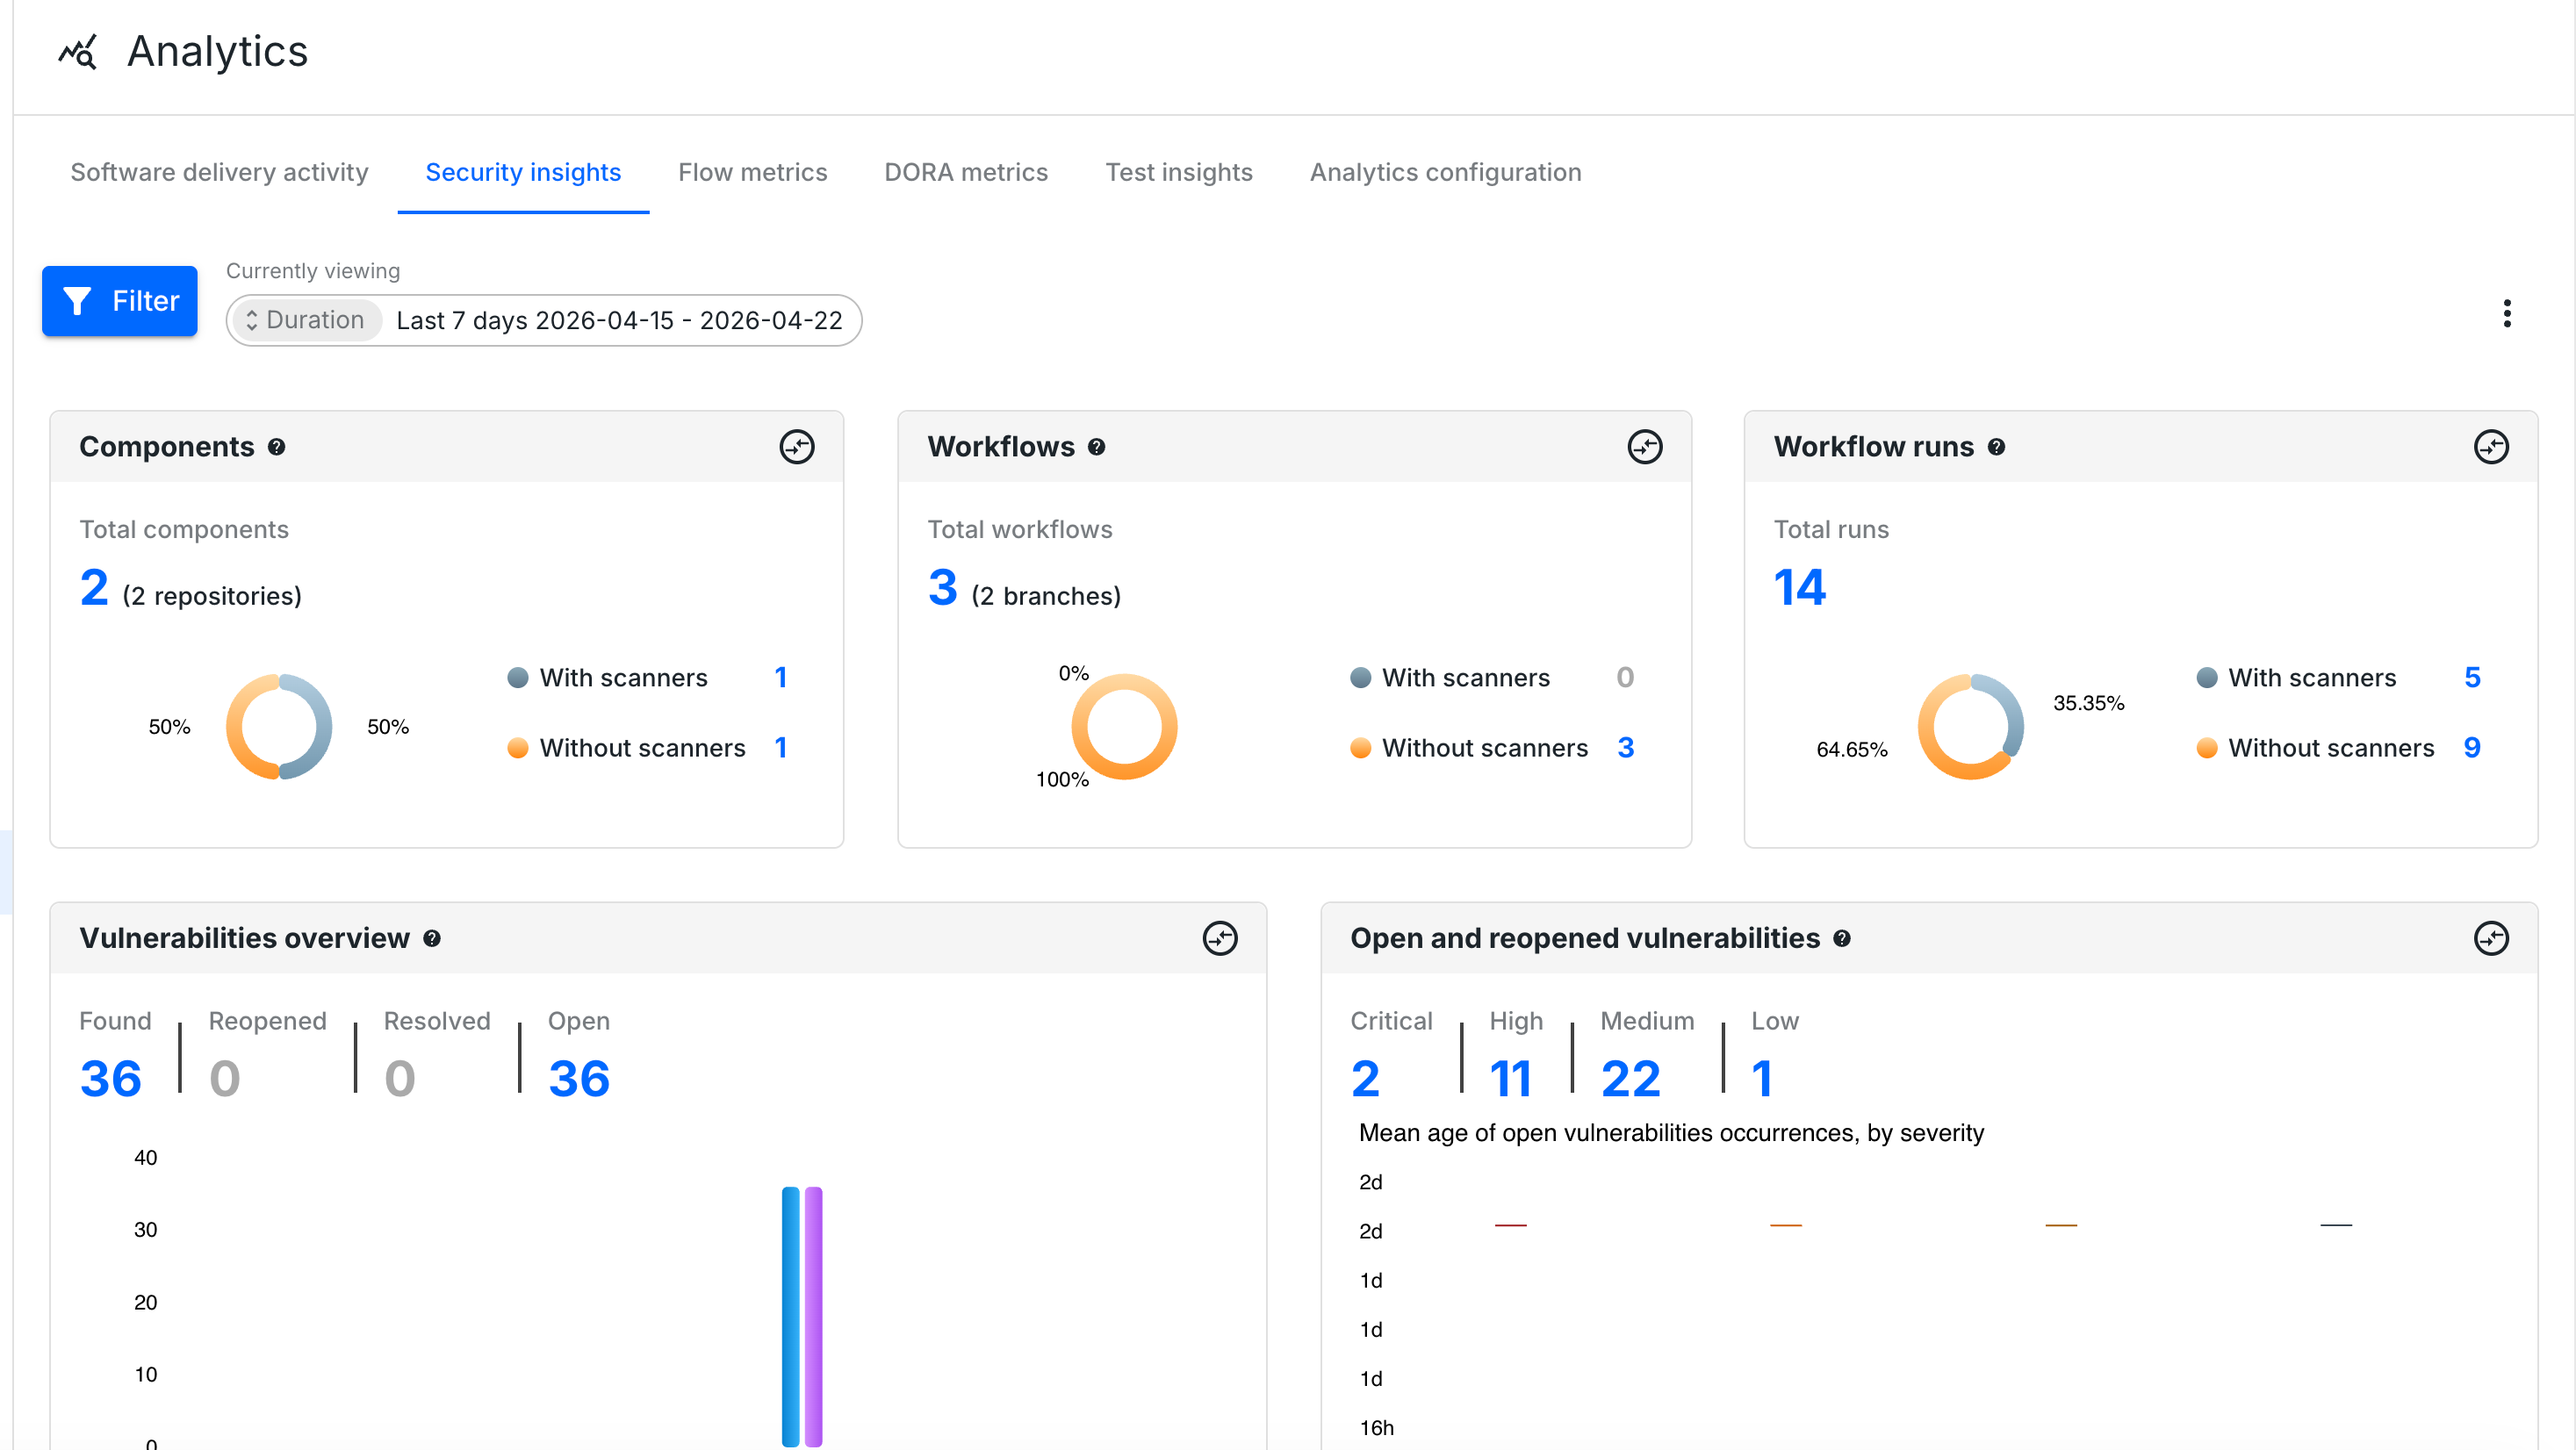The height and width of the screenshot is (1450, 2576).
Task: Click Workflow runs Without scanners count 9
Action: click(2471, 747)
